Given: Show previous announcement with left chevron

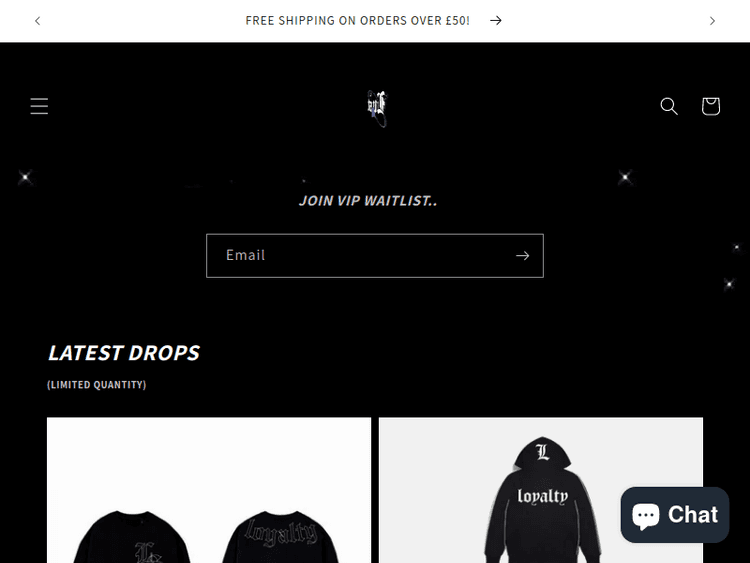Looking at the screenshot, I should pyautogui.click(x=37, y=21).
